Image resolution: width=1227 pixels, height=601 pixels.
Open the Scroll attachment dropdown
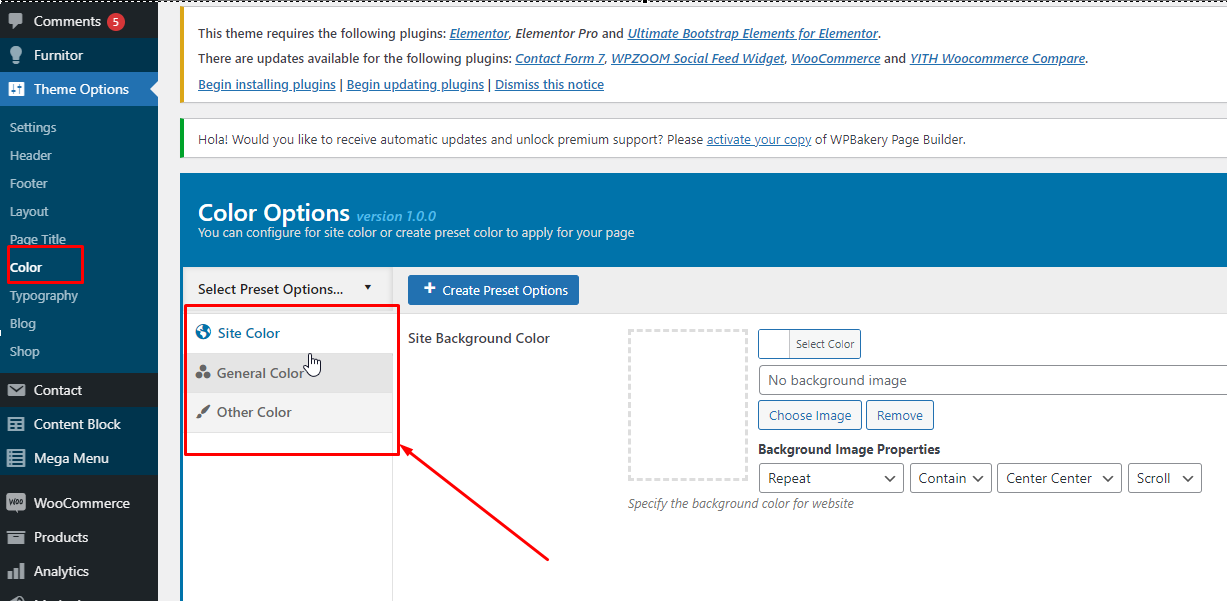click(x=1164, y=478)
